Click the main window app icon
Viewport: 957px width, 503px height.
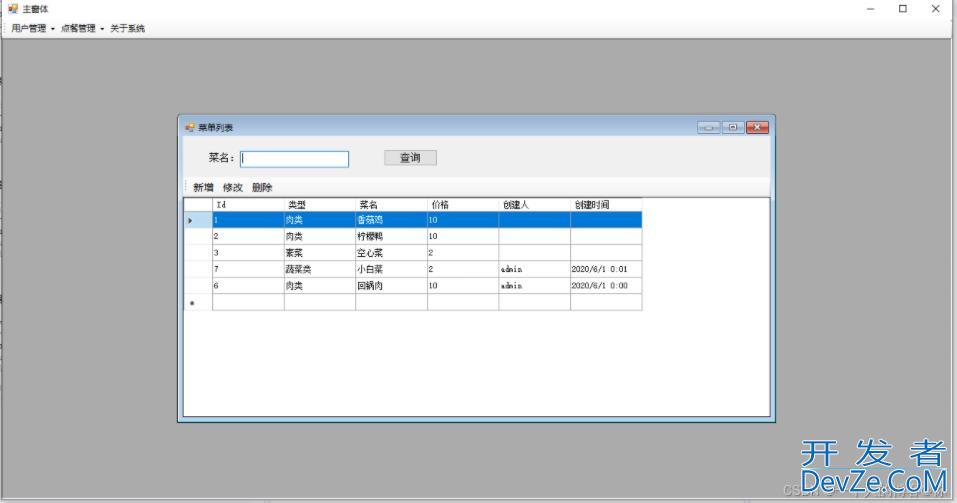click(x=13, y=9)
